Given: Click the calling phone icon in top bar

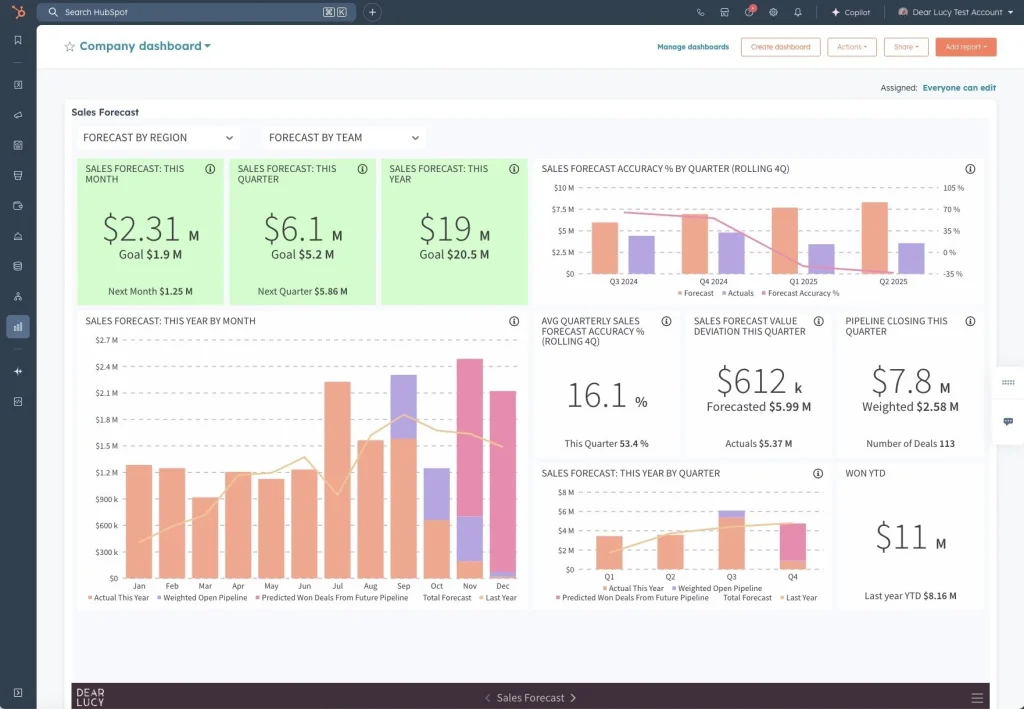Looking at the screenshot, I should tap(700, 12).
